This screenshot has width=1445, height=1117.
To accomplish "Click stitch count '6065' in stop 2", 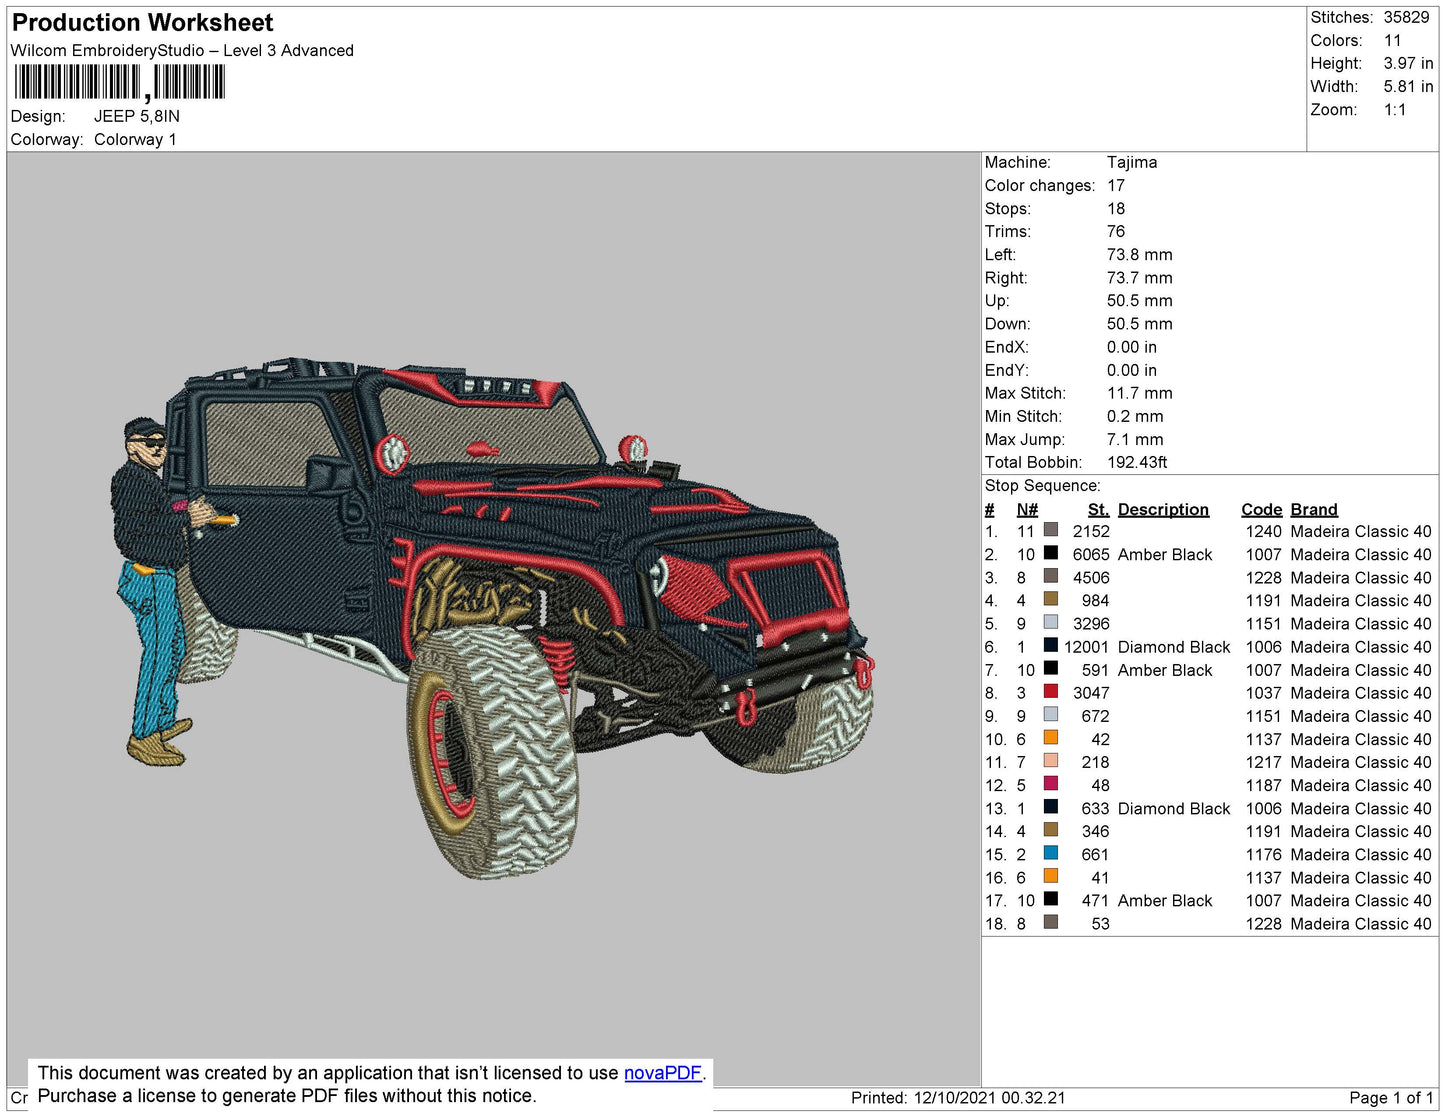I will pyautogui.click(x=1091, y=555).
